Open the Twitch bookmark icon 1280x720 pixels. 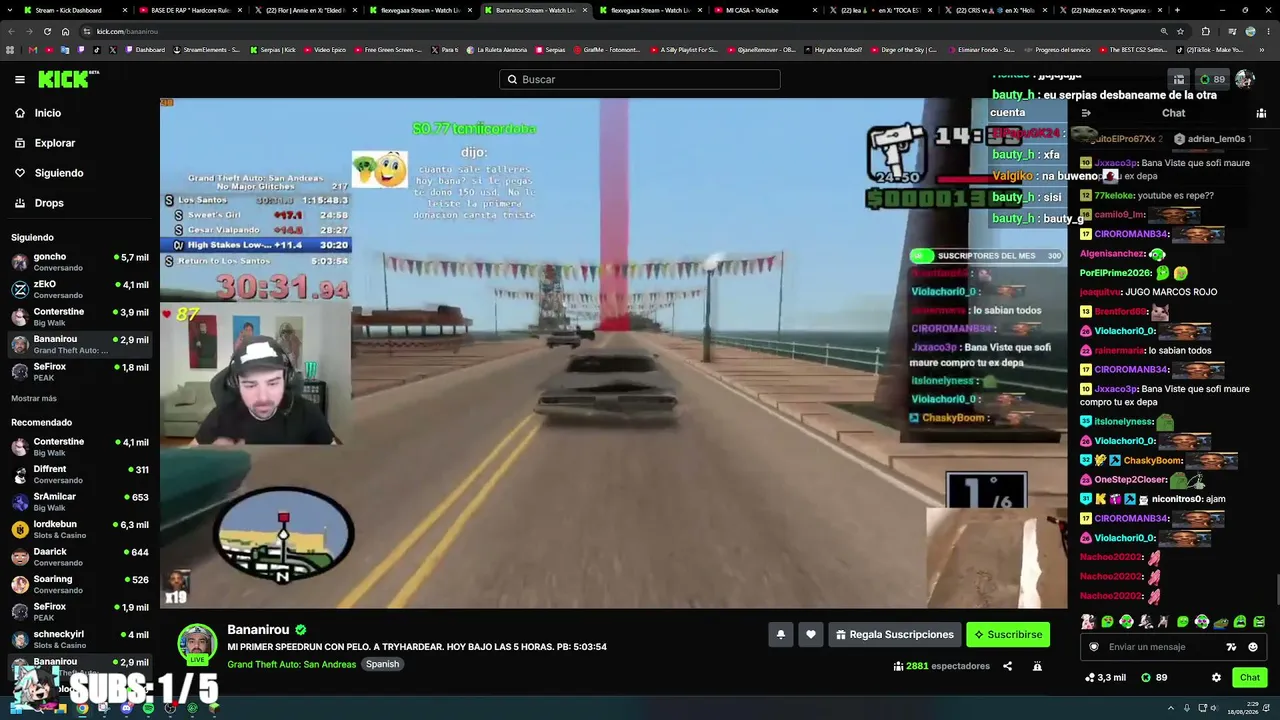(80, 49)
